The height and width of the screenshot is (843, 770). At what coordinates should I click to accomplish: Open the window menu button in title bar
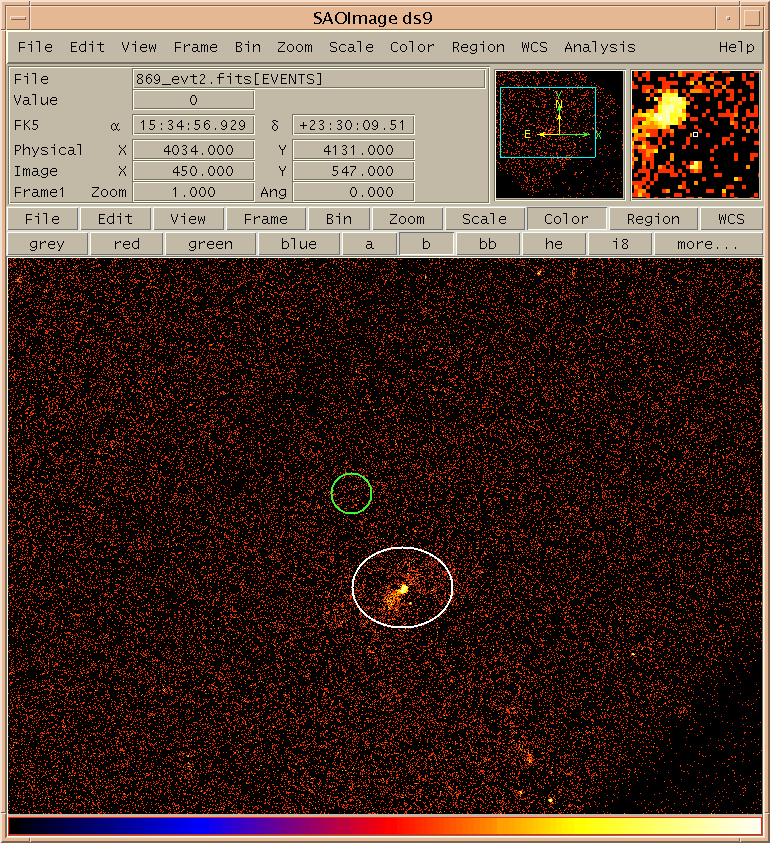point(18,18)
